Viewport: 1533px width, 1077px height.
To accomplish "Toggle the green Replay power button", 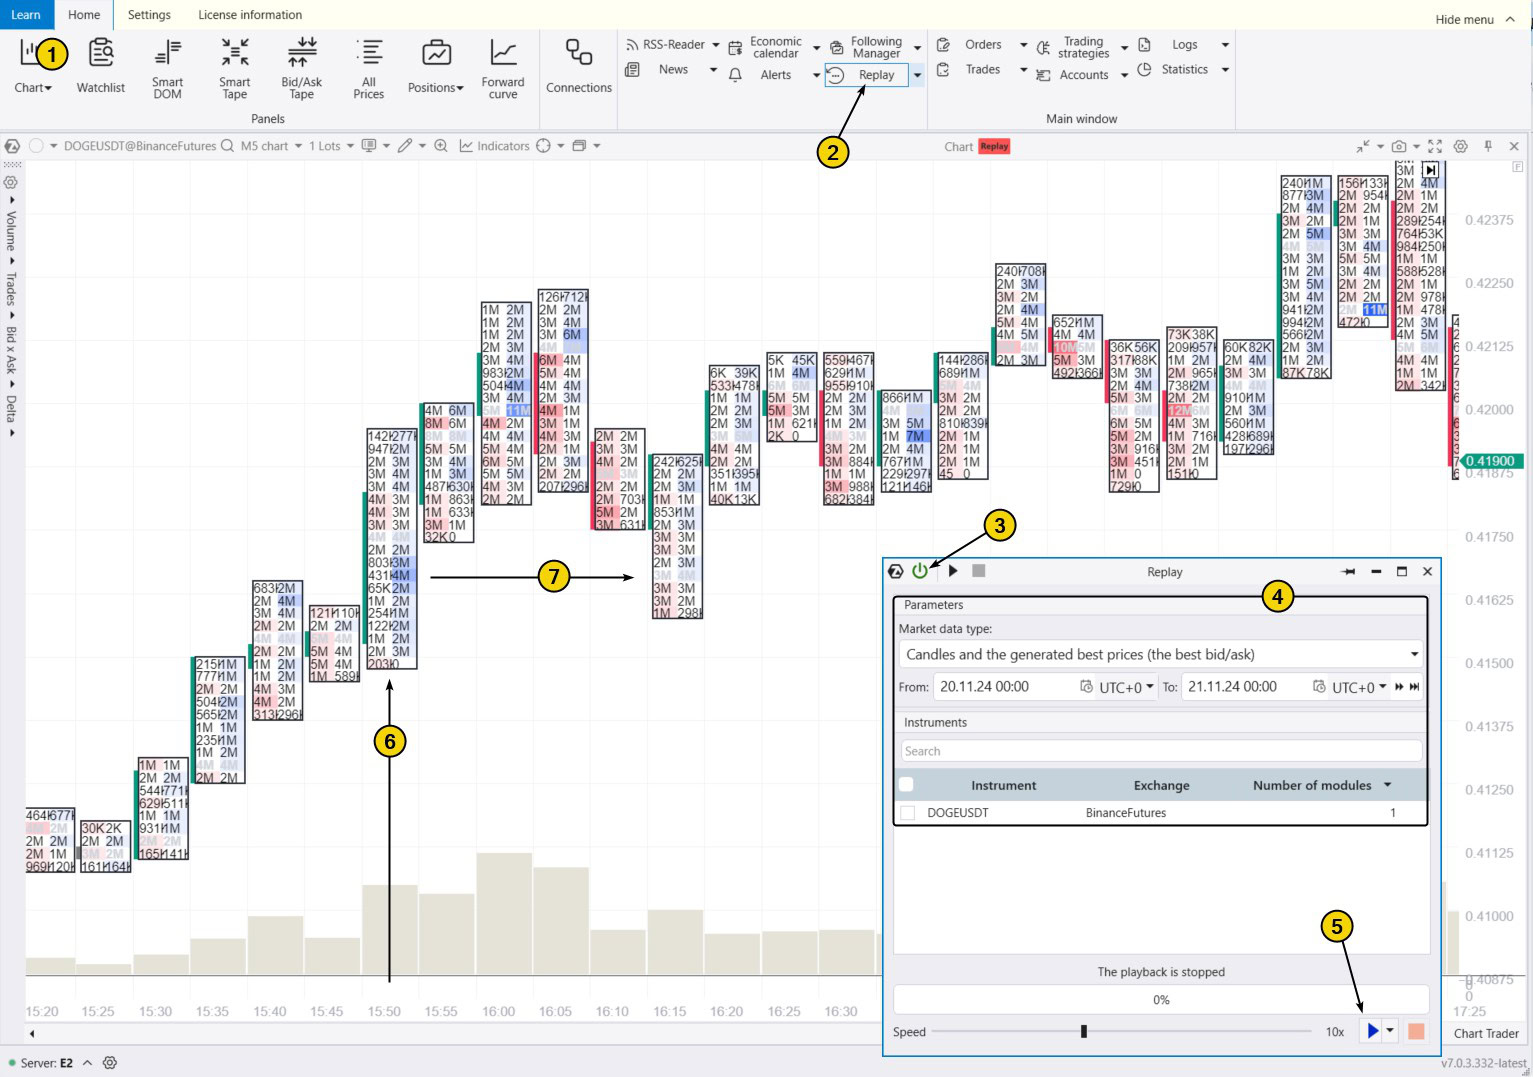I will [x=920, y=571].
